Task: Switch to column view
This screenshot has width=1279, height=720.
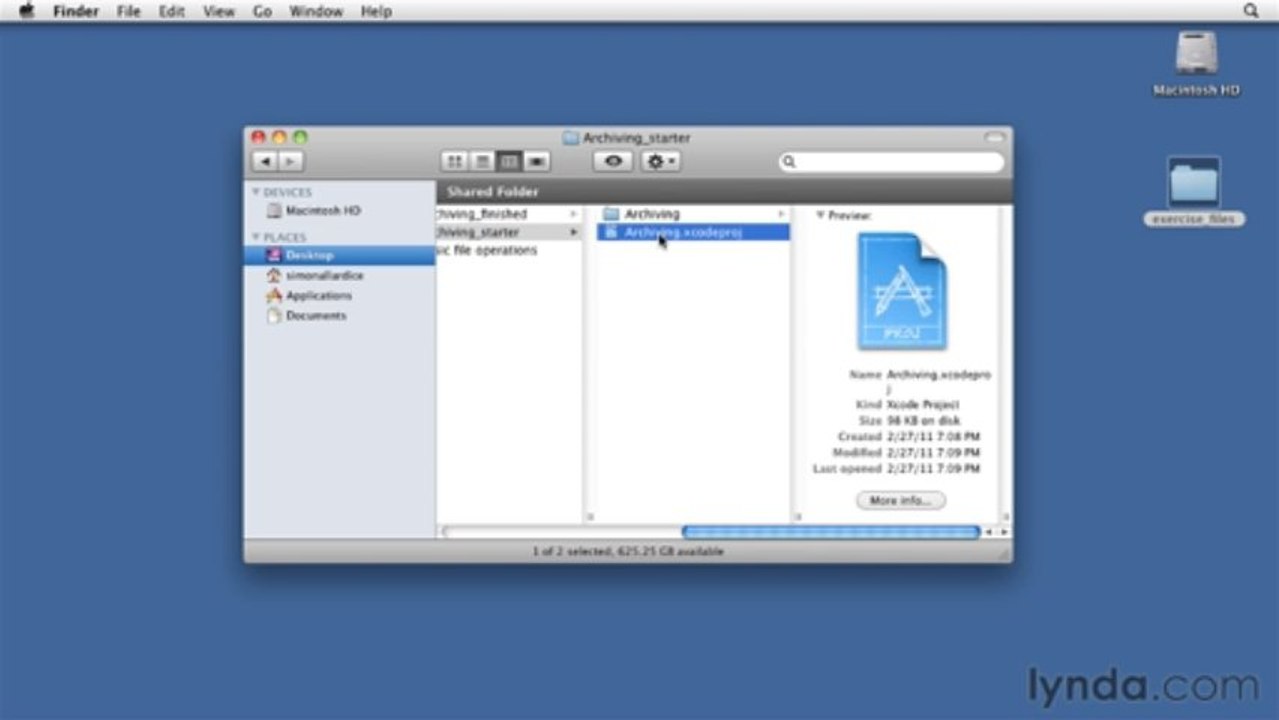Action: [509, 161]
